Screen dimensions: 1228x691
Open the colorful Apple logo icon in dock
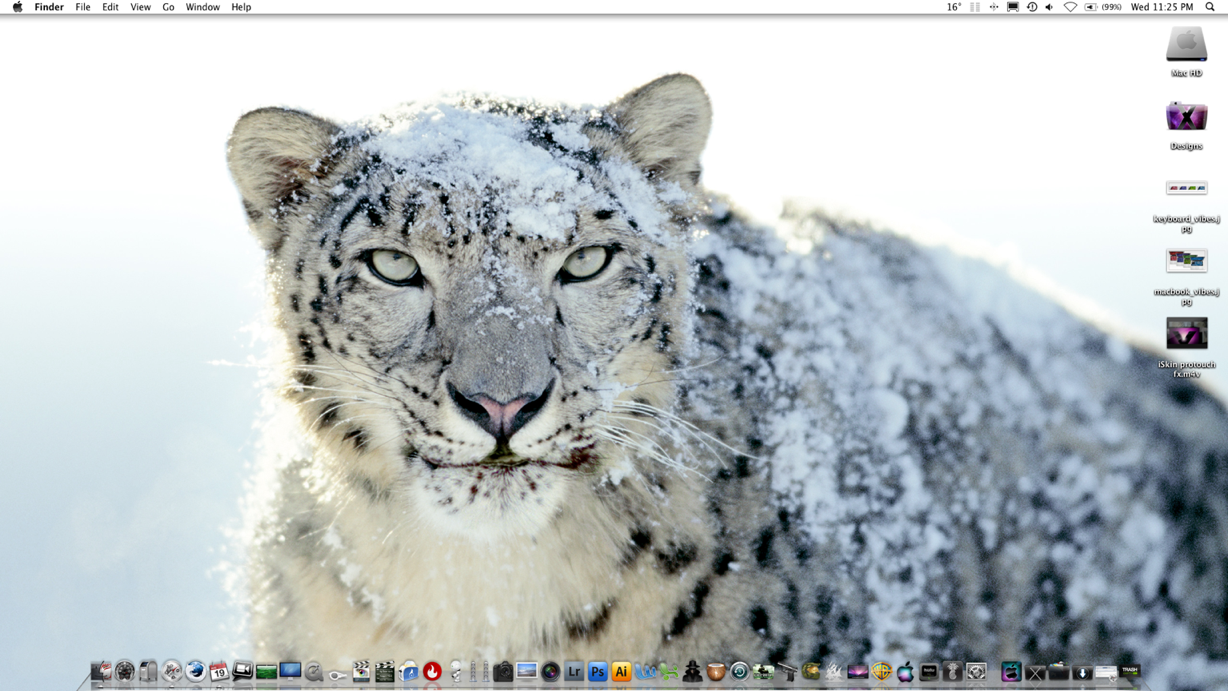point(905,672)
